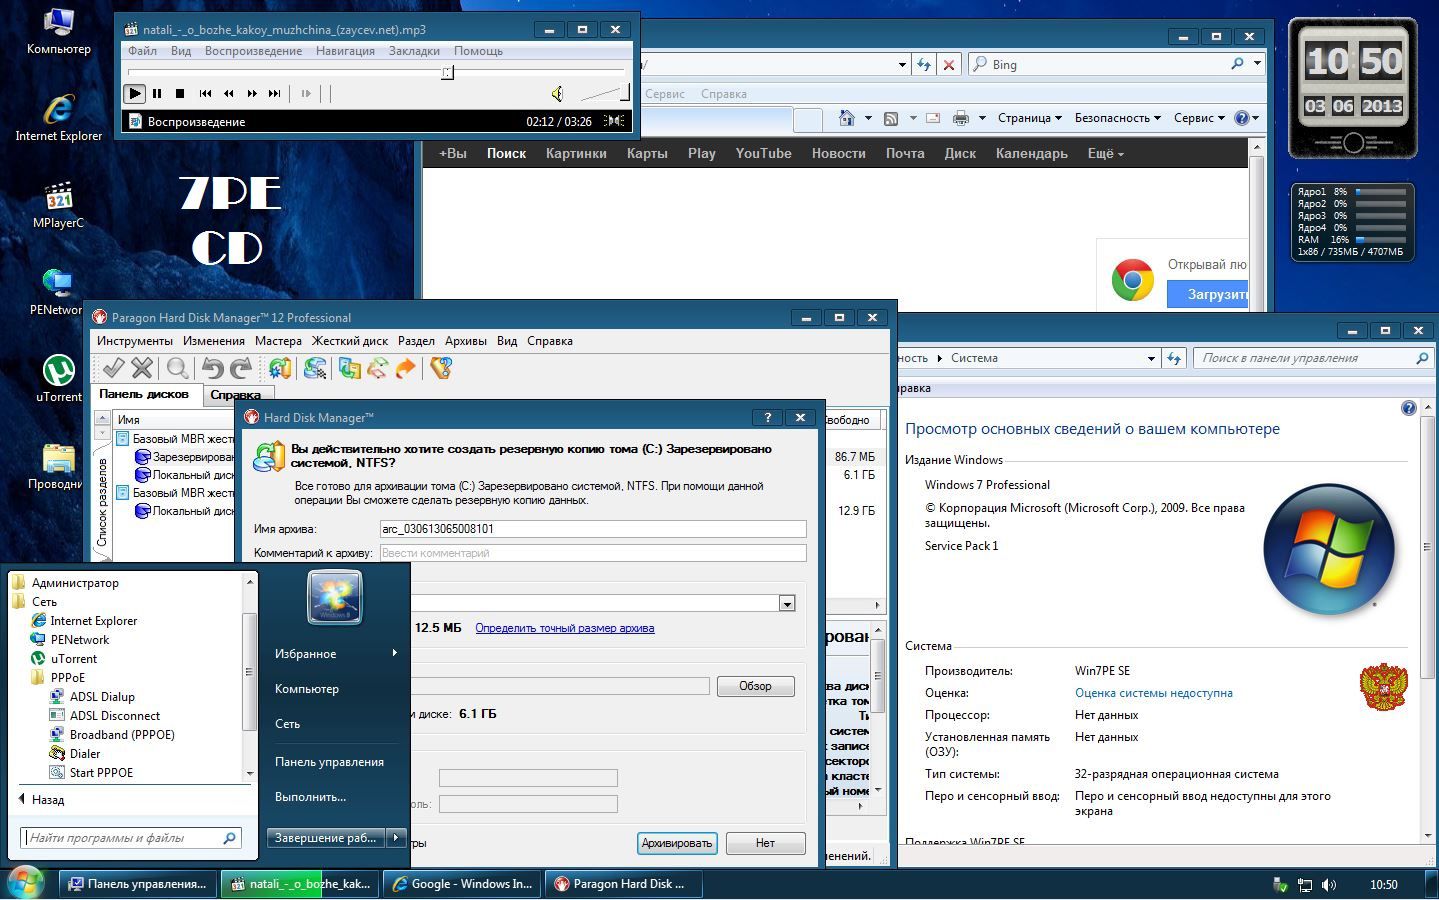1439x900 pixels.
Task: Open the address path dropdown in System window
Action: 1151,358
